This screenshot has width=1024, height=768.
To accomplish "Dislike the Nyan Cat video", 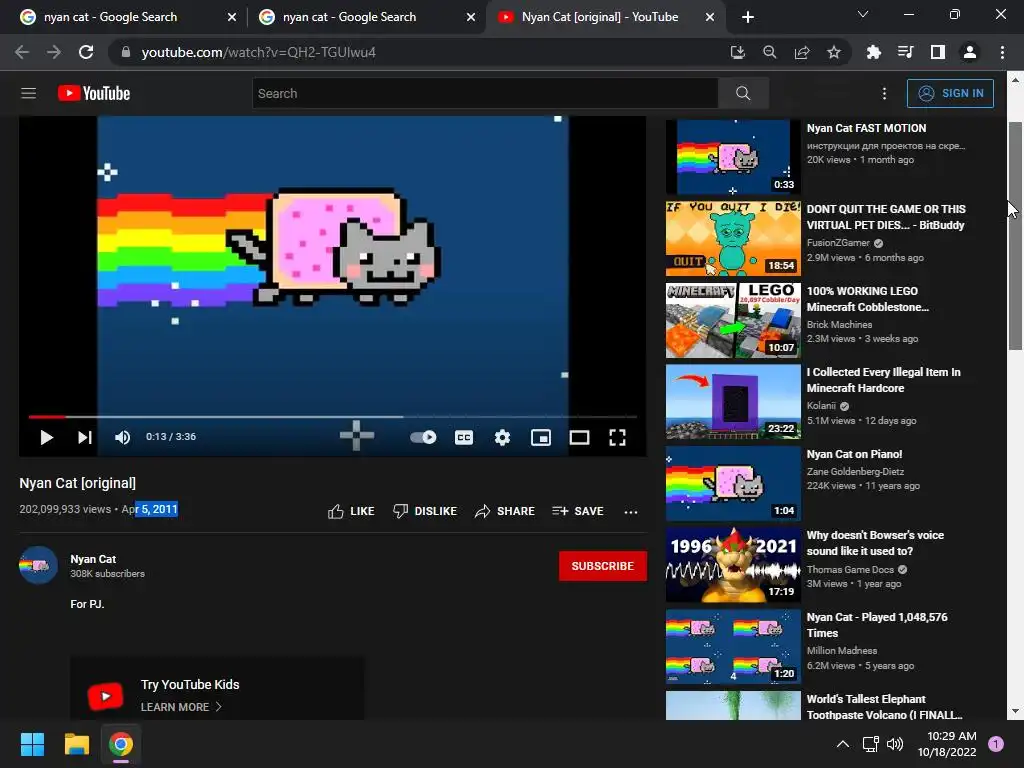I will tap(424, 511).
